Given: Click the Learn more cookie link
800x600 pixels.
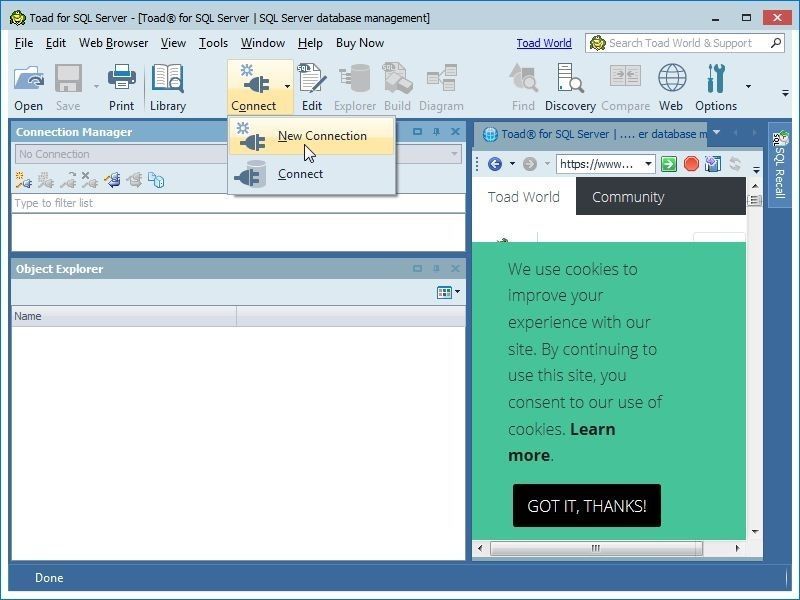Looking at the screenshot, I should (562, 442).
